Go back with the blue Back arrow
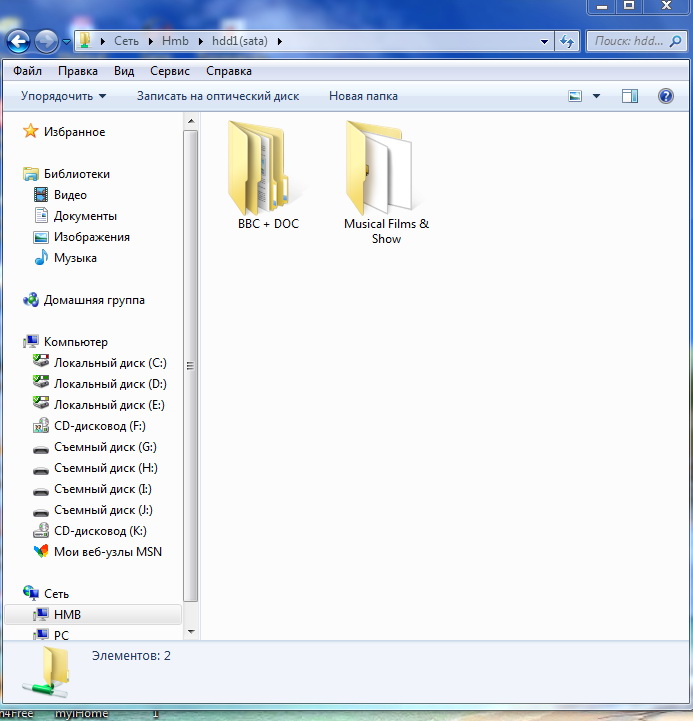 click(x=18, y=42)
